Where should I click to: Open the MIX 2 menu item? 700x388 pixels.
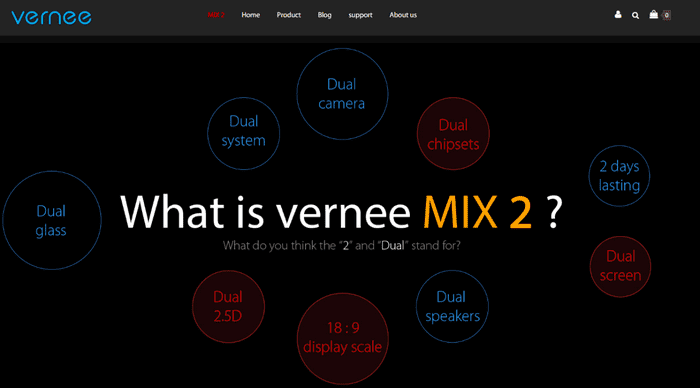(x=216, y=15)
